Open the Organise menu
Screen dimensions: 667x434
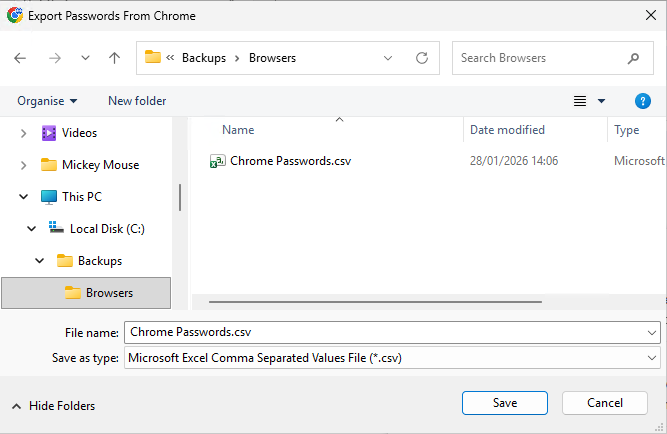(x=47, y=101)
